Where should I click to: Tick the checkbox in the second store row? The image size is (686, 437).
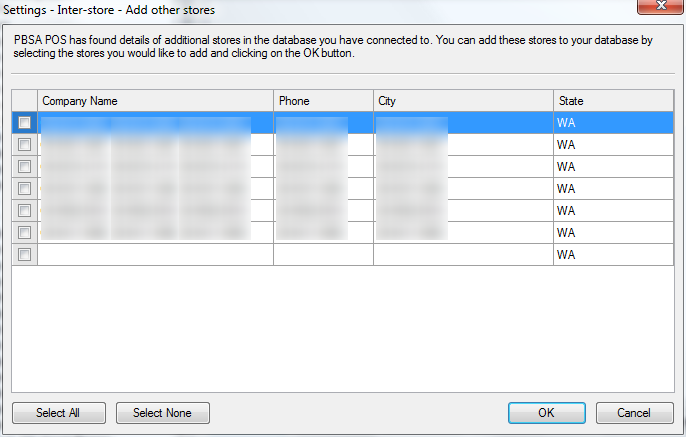tap(24, 144)
